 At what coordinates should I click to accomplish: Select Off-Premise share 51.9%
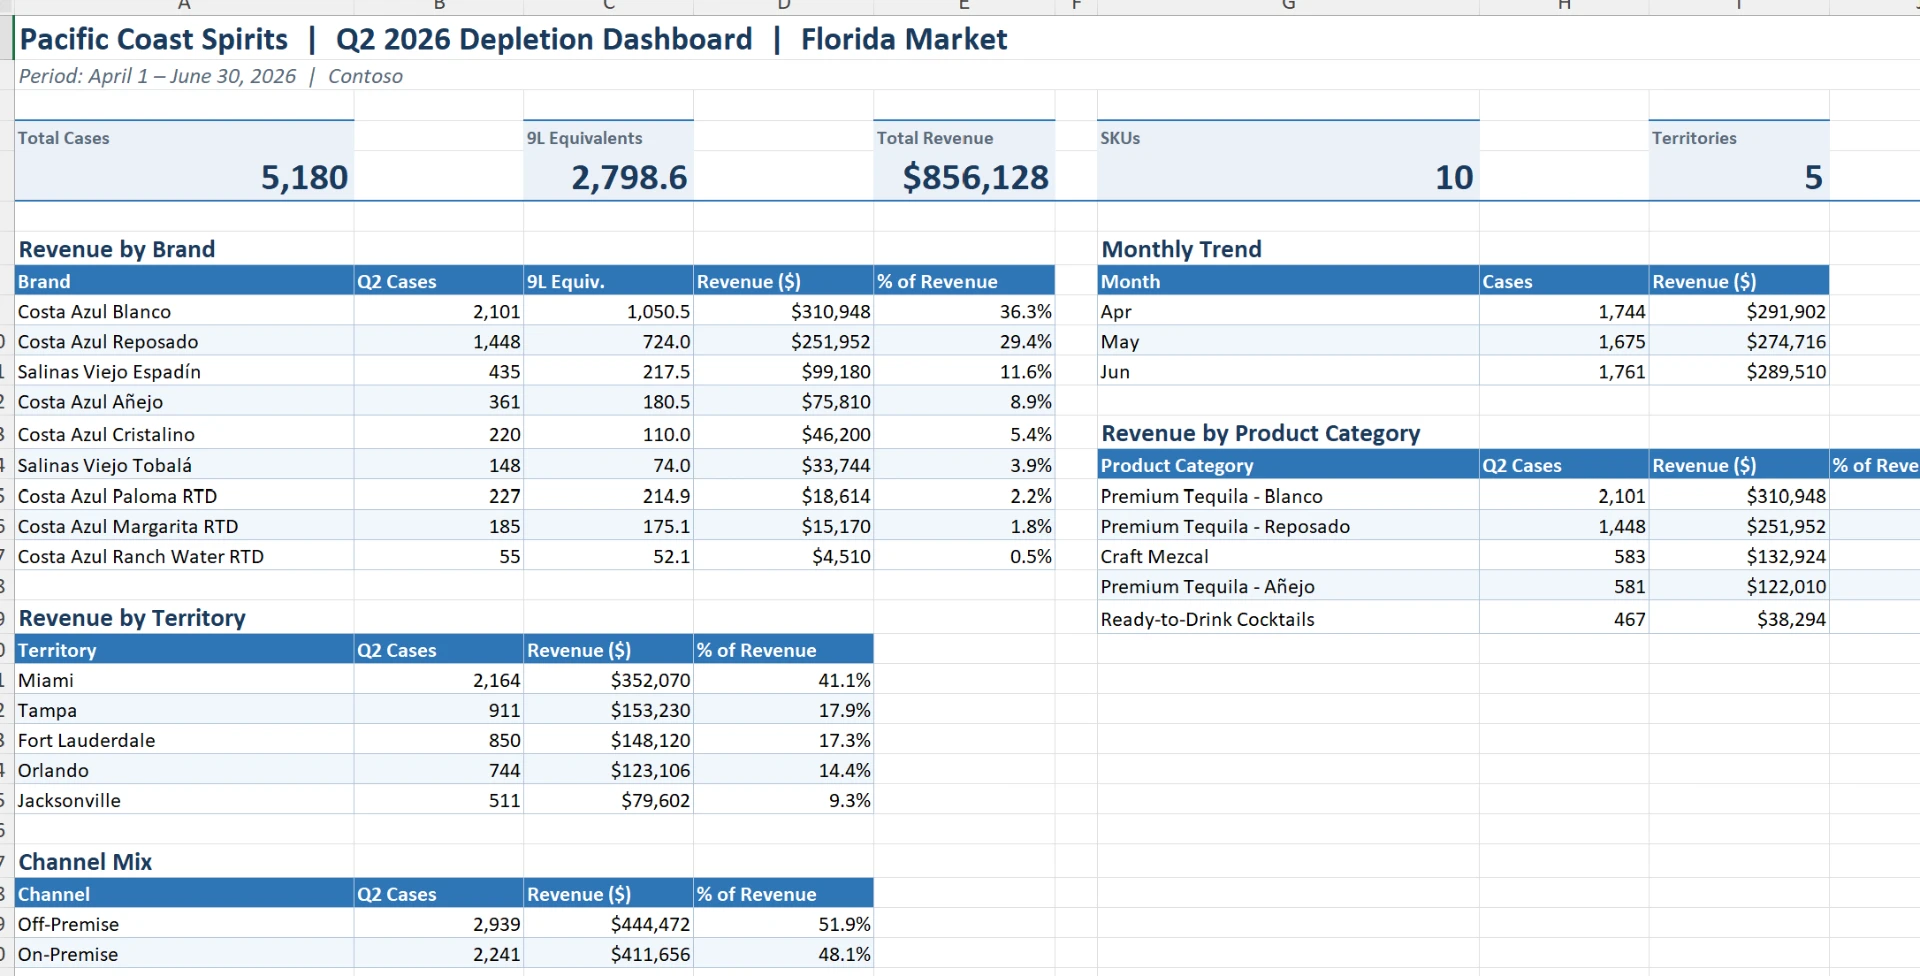pyautogui.click(x=783, y=924)
